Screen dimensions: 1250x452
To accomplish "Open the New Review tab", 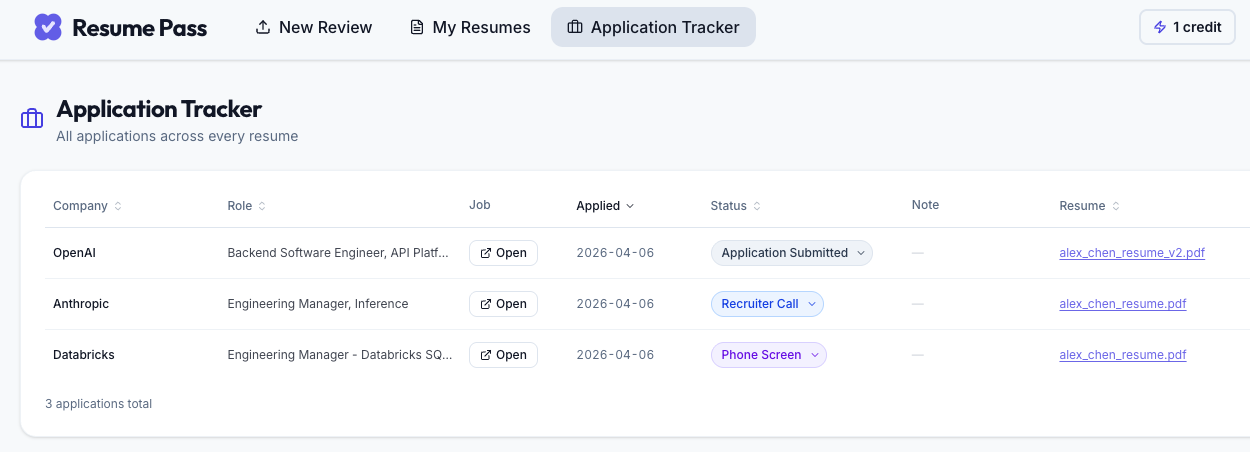I will coord(314,27).
